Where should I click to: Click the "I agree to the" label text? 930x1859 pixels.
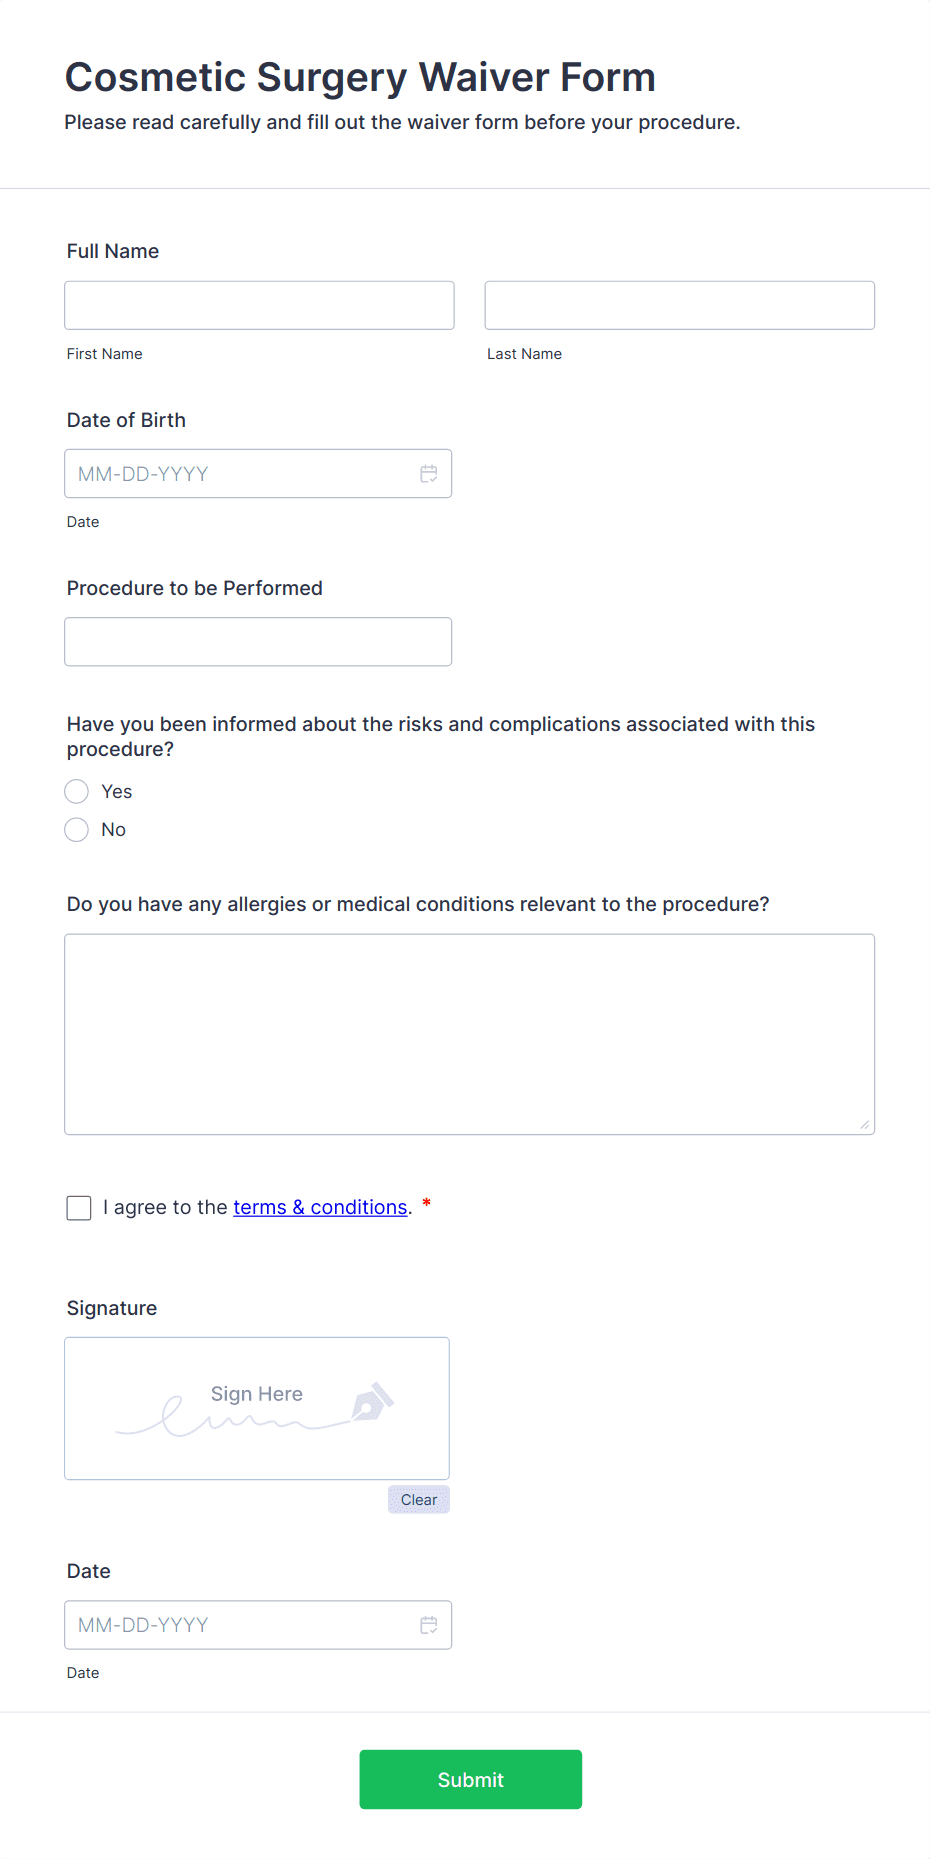click(x=165, y=1207)
